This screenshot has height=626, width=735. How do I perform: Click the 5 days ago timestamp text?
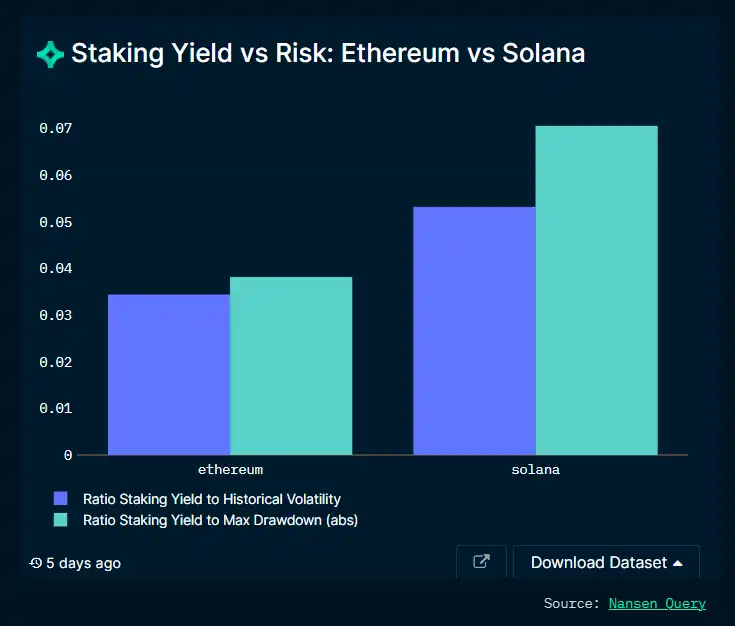coord(83,563)
